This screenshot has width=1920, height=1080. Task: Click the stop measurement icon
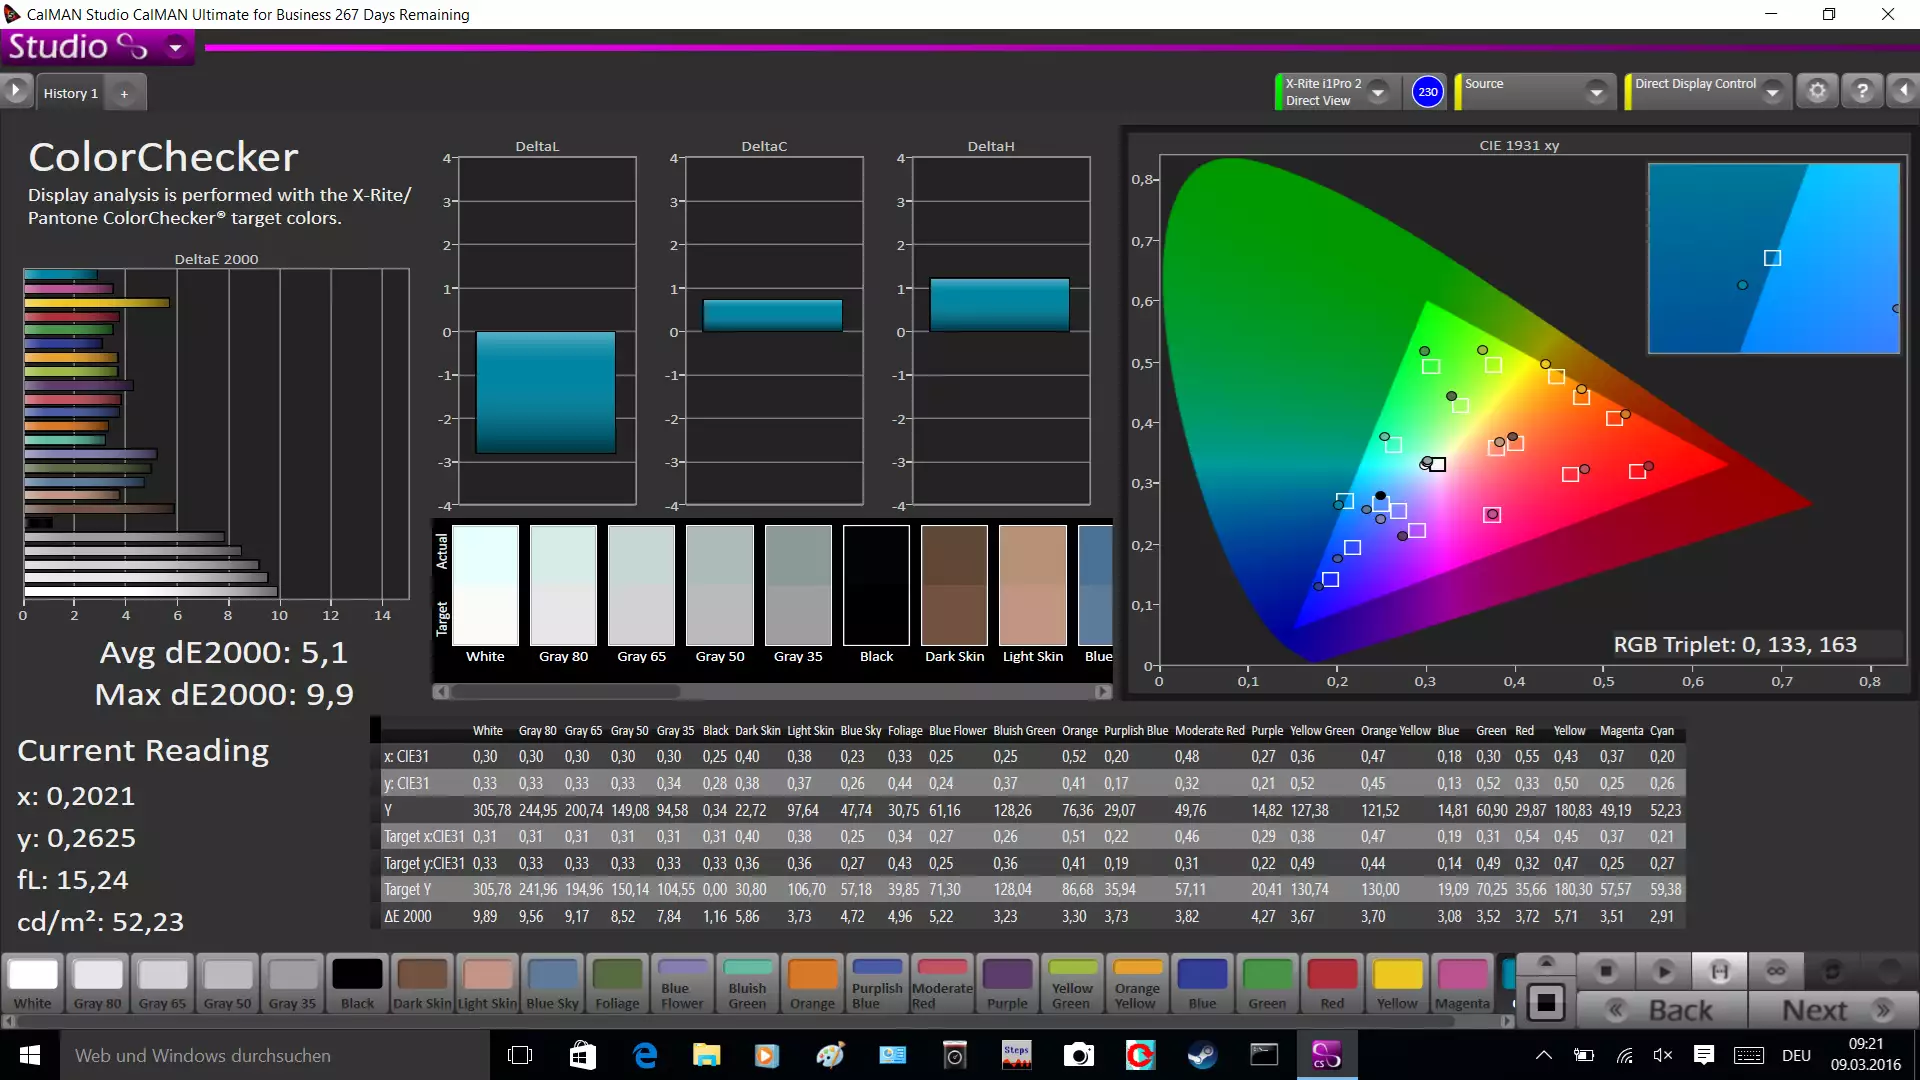tap(1606, 971)
